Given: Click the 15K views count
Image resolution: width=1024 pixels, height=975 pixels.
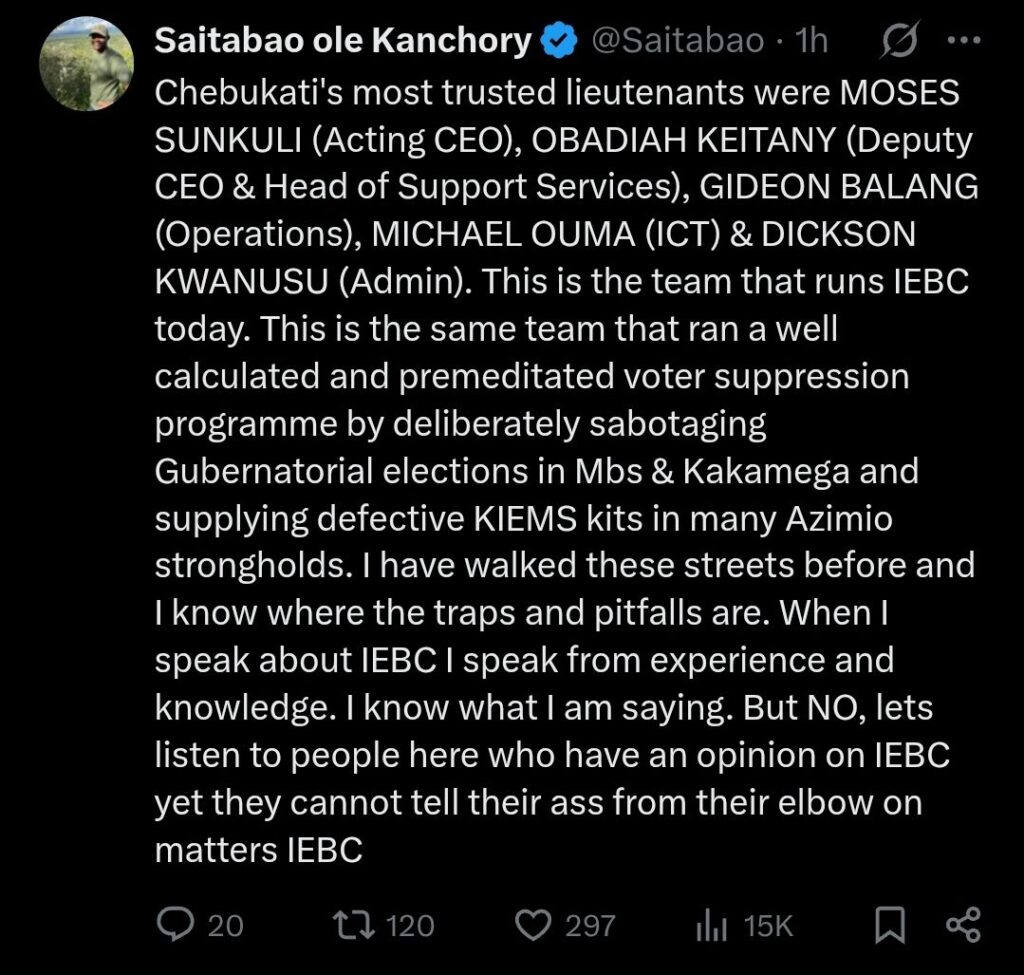Looking at the screenshot, I should coord(769,926).
